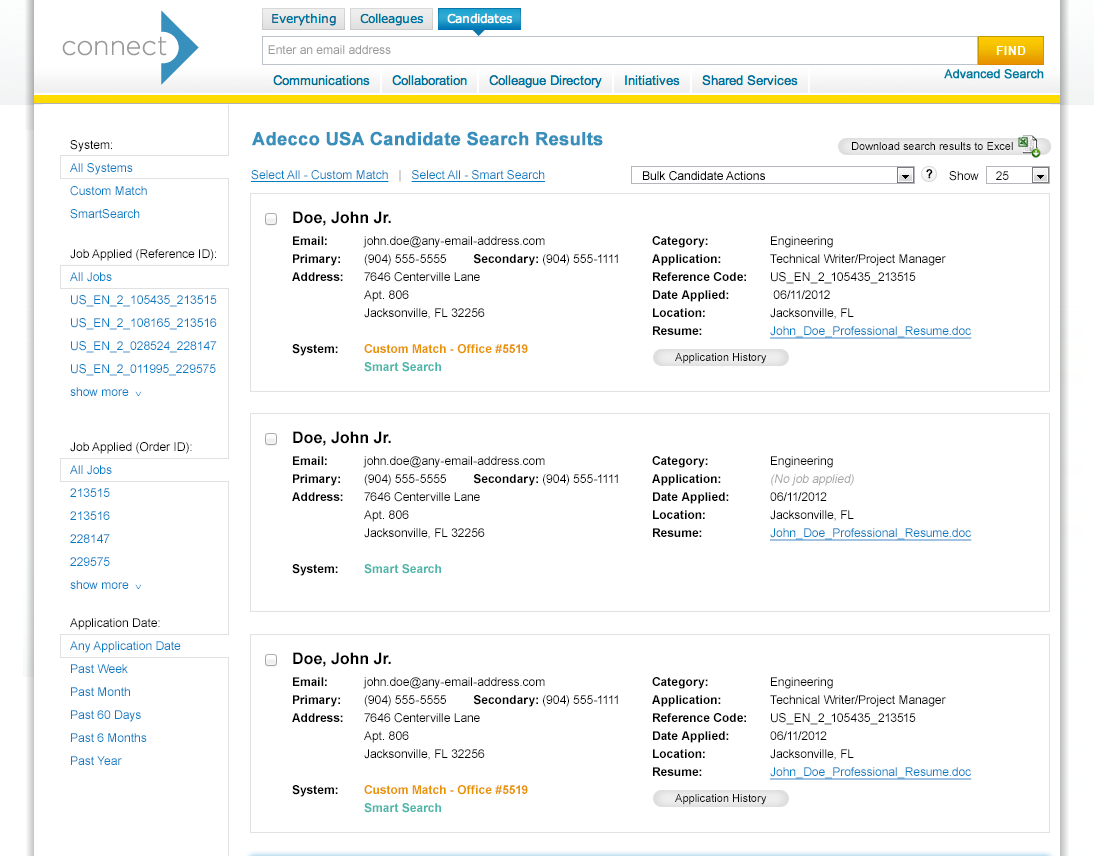Viewport: 1094px width, 856px height.
Task: Click the FIND button
Action: click(1010, 50)
